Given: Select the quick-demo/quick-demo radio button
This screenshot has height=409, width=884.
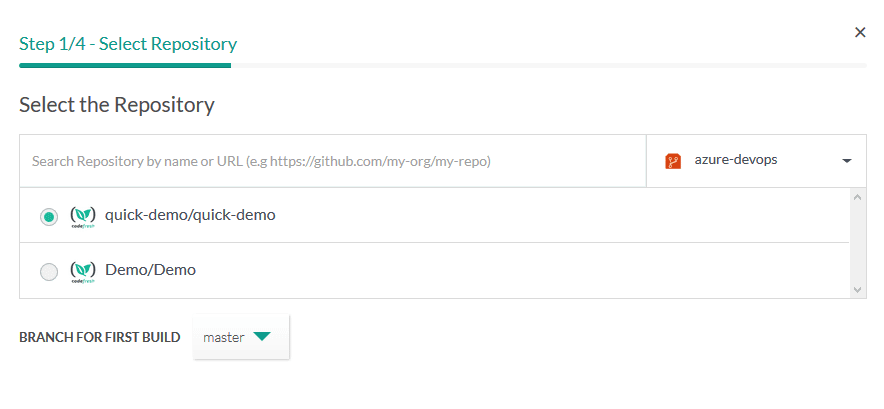Looking at the screenshot, I should click(48, 216).
